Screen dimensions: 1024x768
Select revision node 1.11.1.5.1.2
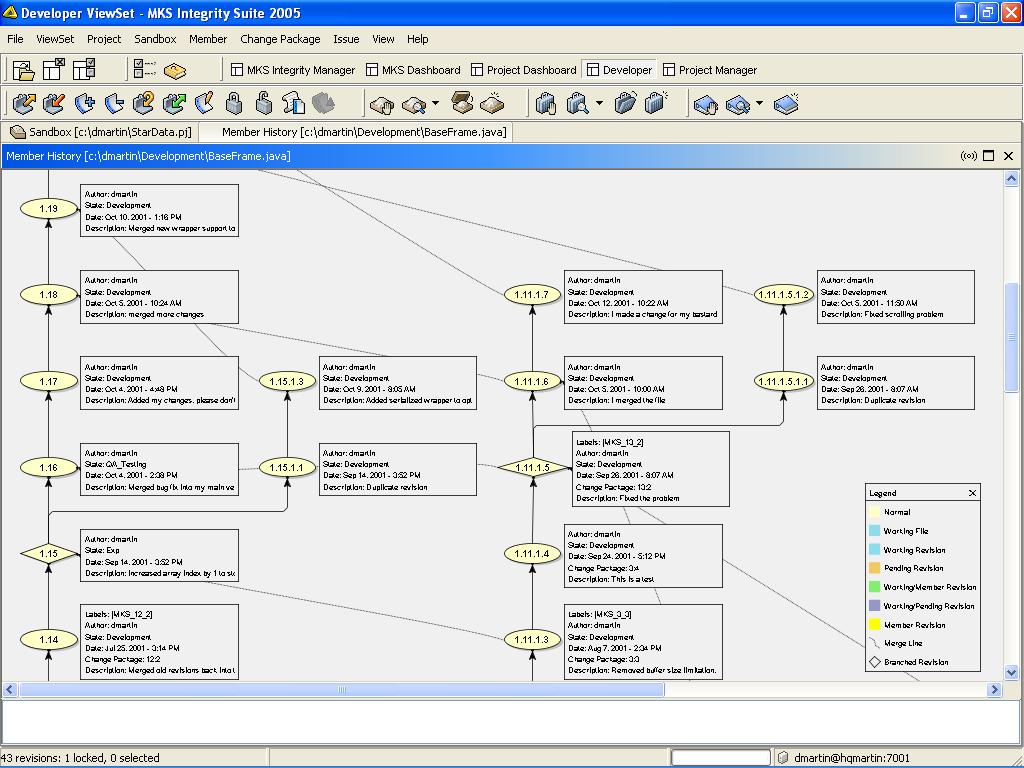coord(784,295)
